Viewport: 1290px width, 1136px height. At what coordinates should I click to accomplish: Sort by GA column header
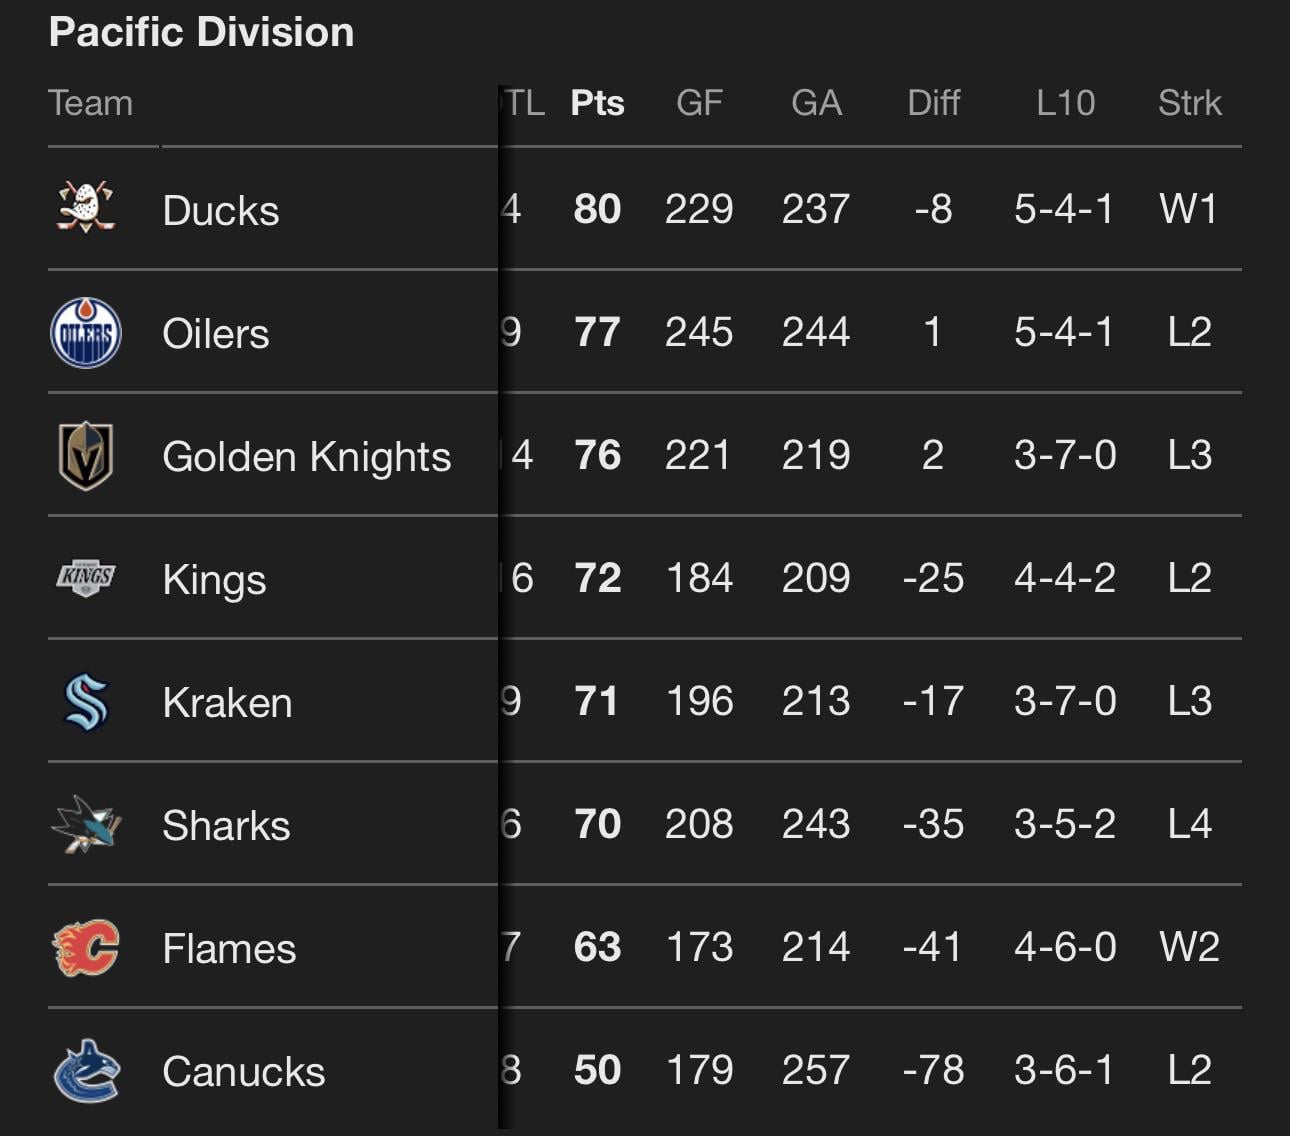(816, 103)
